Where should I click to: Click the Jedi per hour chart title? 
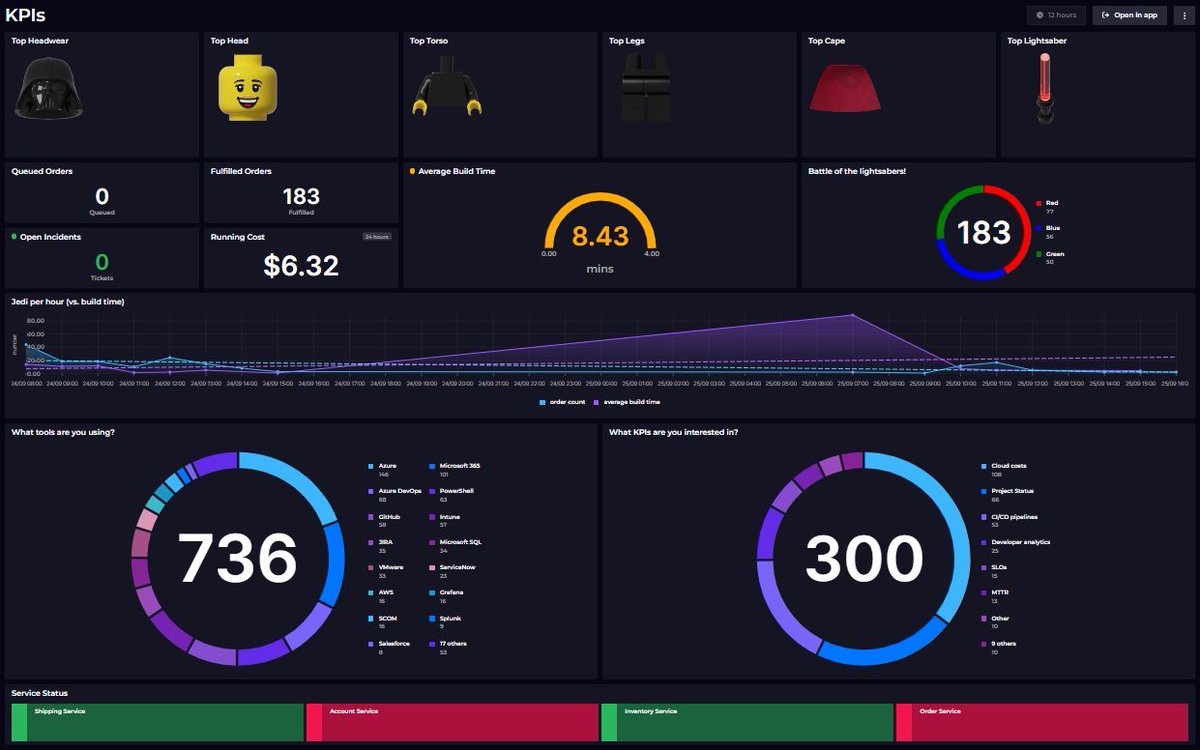coord(68,301)
